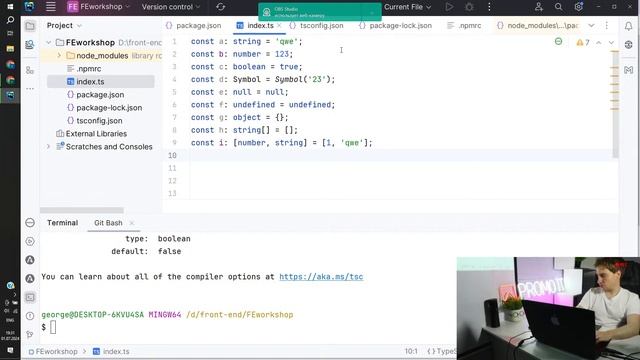
Task: Start debugging with the bug icon
Action: (x=469, y=7)
